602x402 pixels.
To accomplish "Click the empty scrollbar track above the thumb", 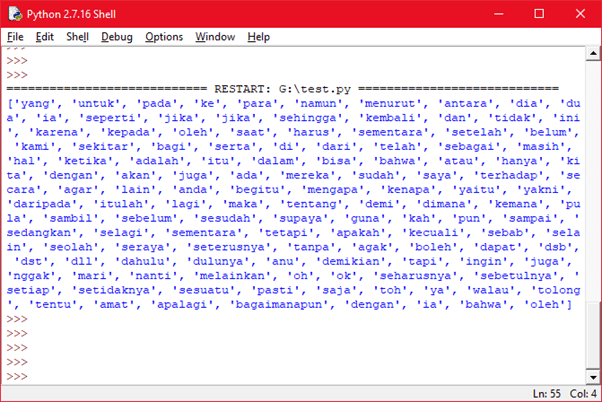I will click(x=593, y=180).
